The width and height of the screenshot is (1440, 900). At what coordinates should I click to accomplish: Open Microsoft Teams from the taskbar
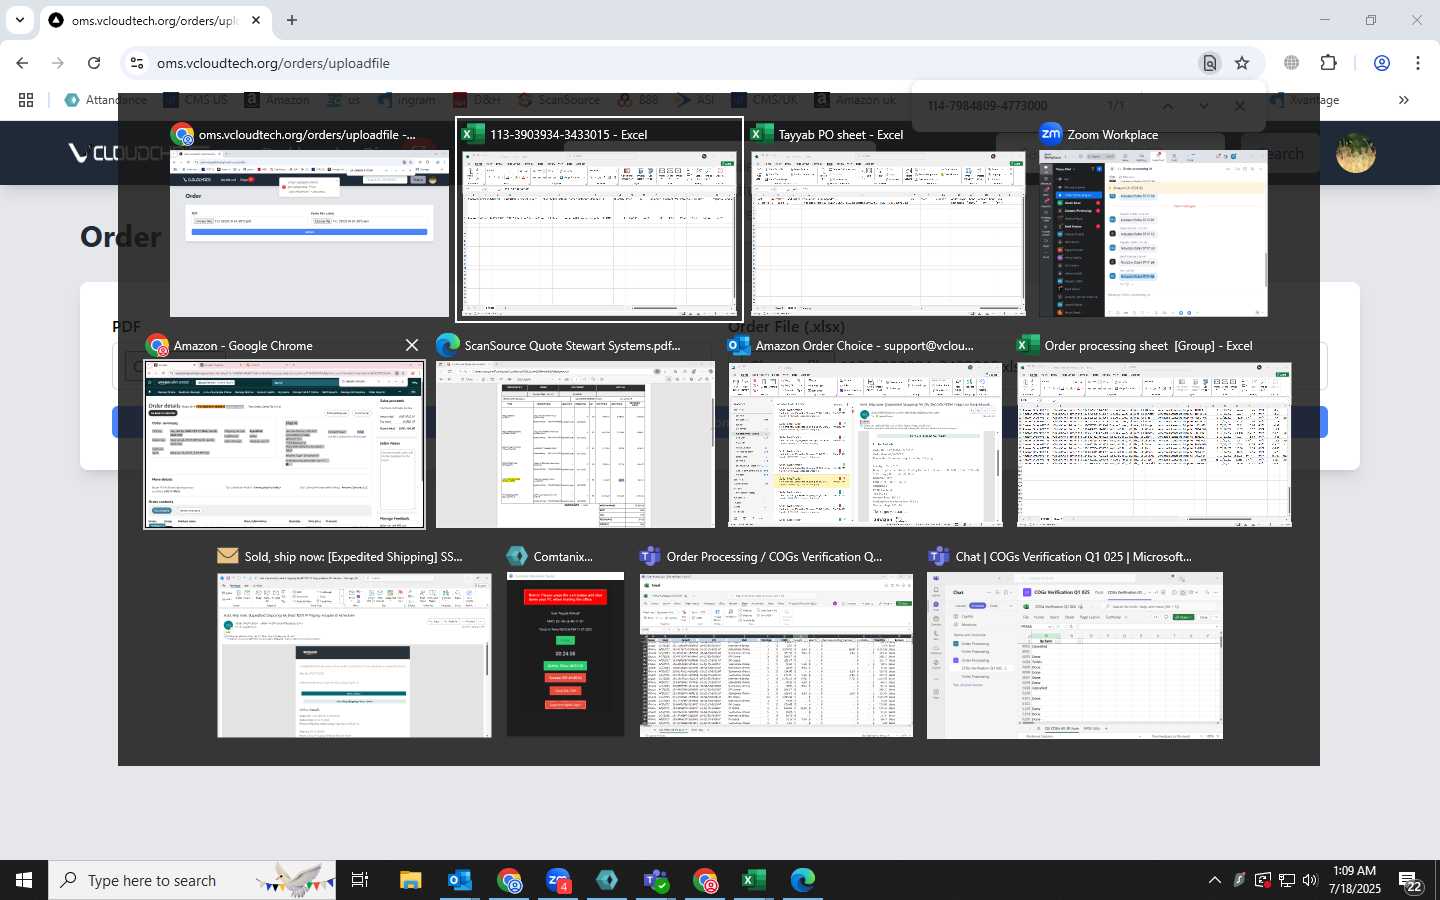coord(656,880)
